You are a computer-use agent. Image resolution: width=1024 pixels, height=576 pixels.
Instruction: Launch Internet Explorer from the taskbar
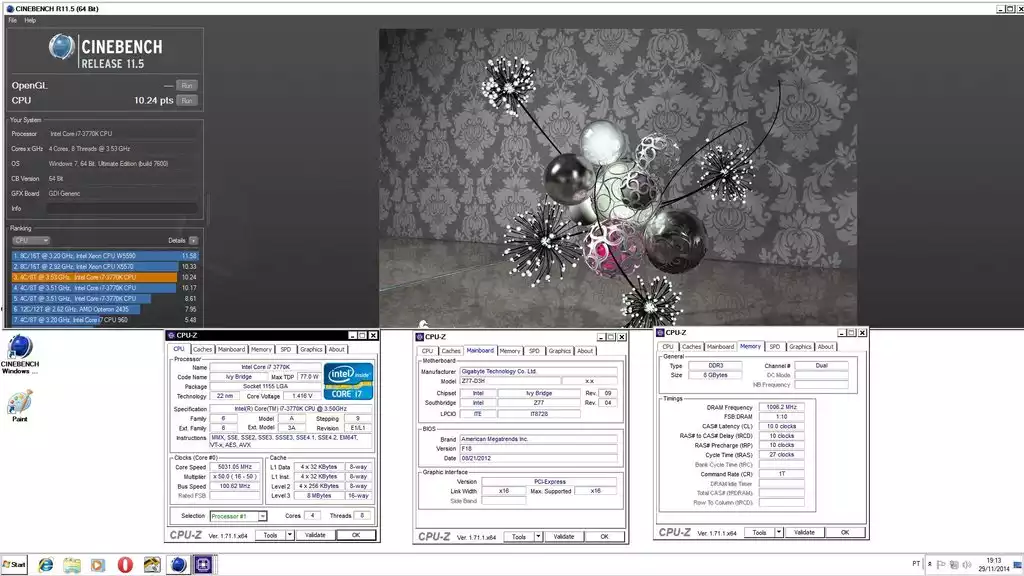[x=46, y=564]
